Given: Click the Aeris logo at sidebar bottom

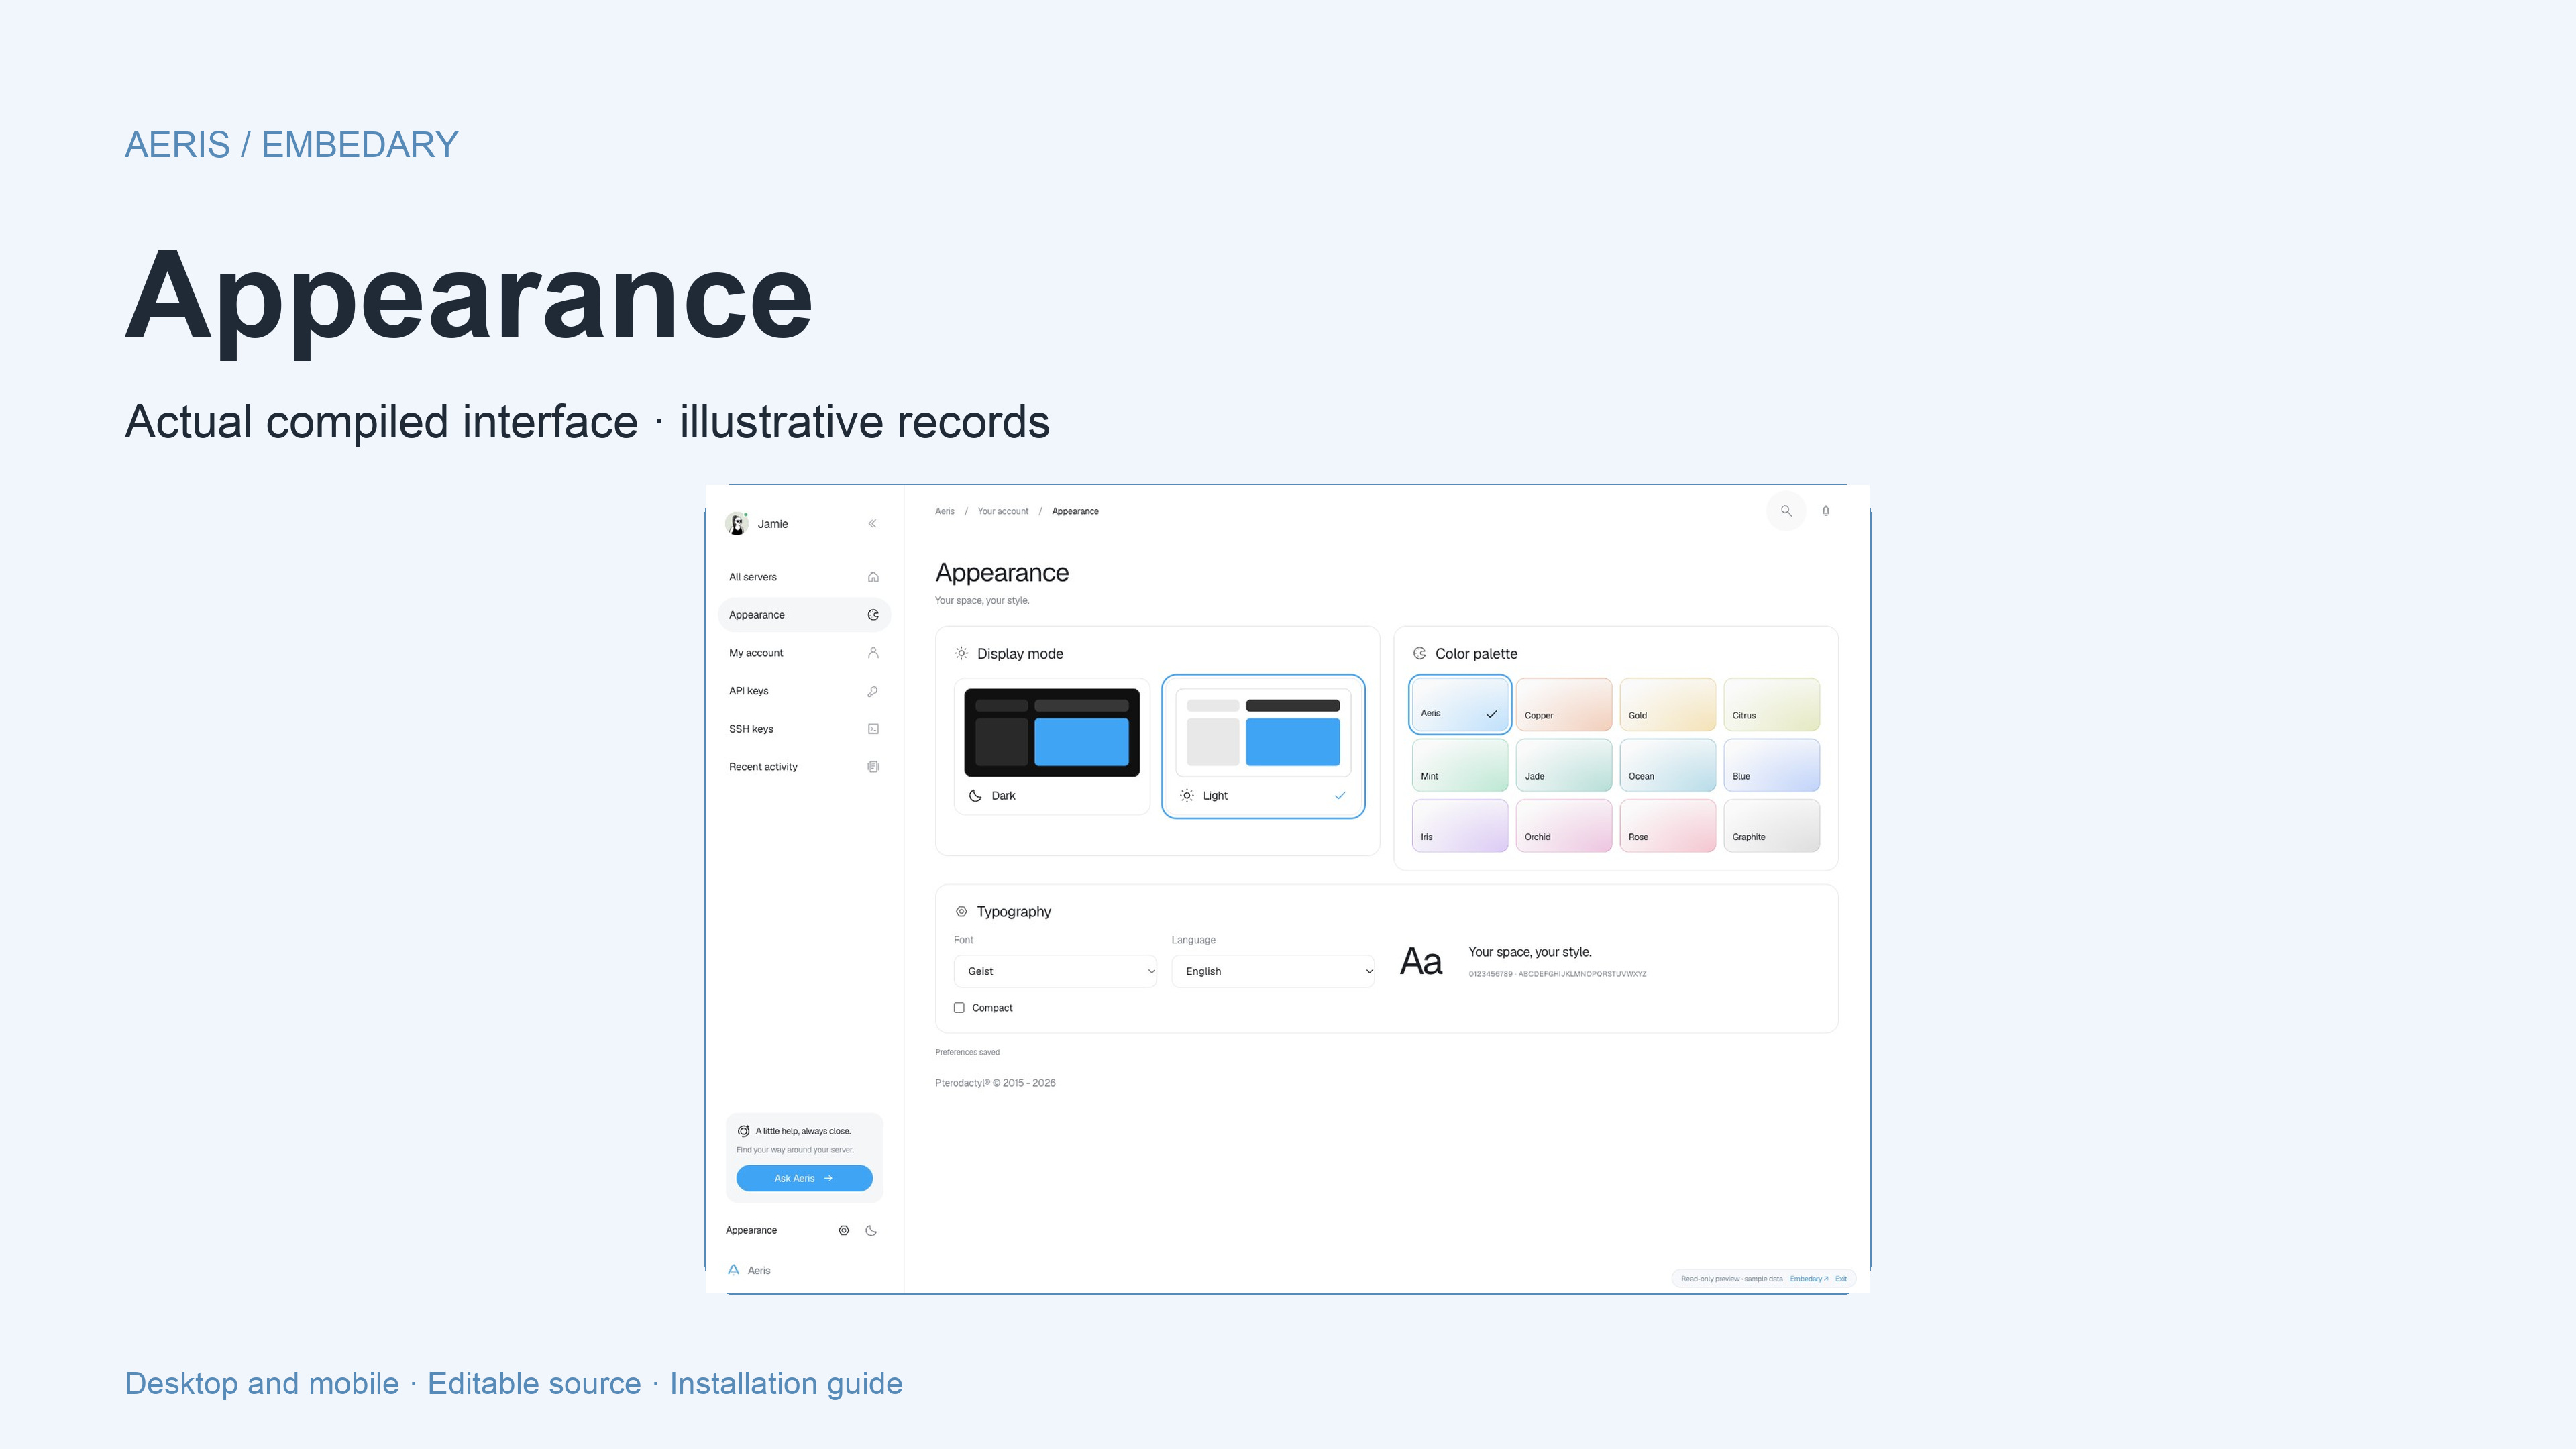Looking at the screenshot, I should coord(734,1270).
